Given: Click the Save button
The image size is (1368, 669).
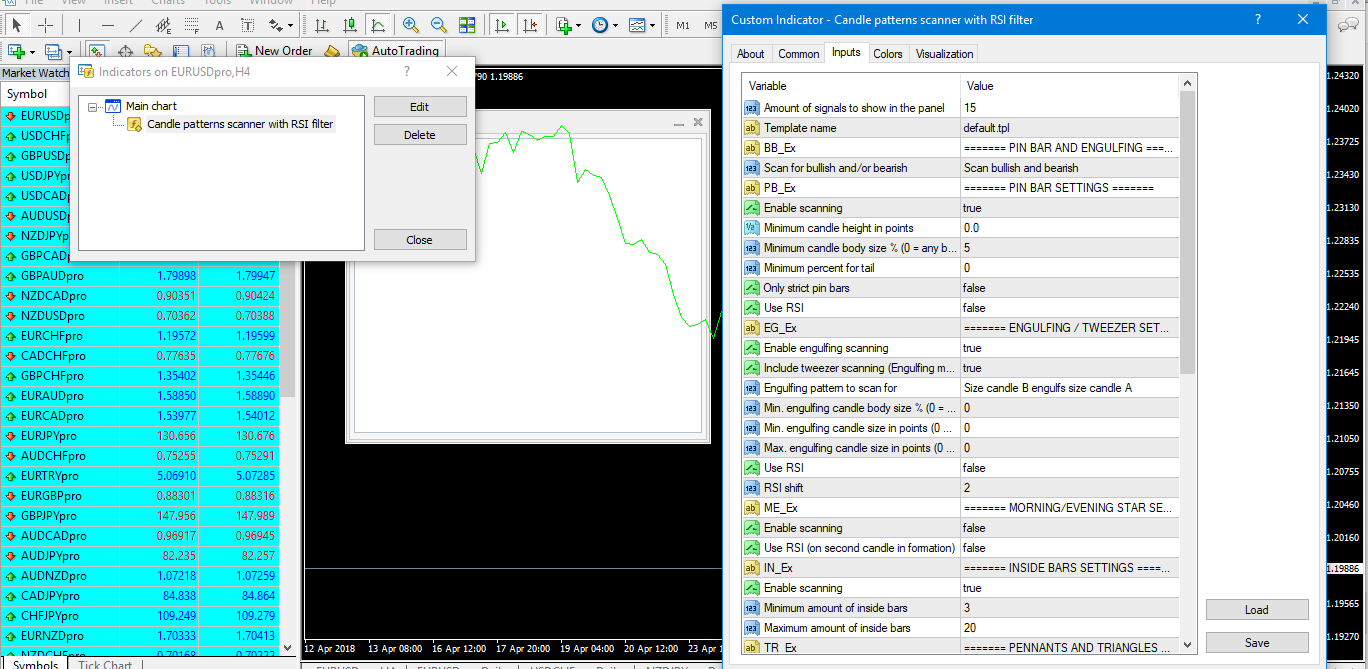Looking at the screenshot, I should click(x=1257, y=643).
